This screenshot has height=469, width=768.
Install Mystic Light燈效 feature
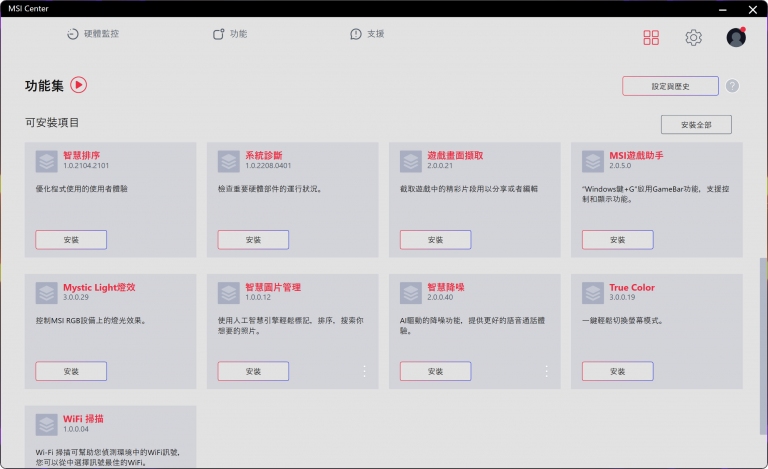pos(71,371)
